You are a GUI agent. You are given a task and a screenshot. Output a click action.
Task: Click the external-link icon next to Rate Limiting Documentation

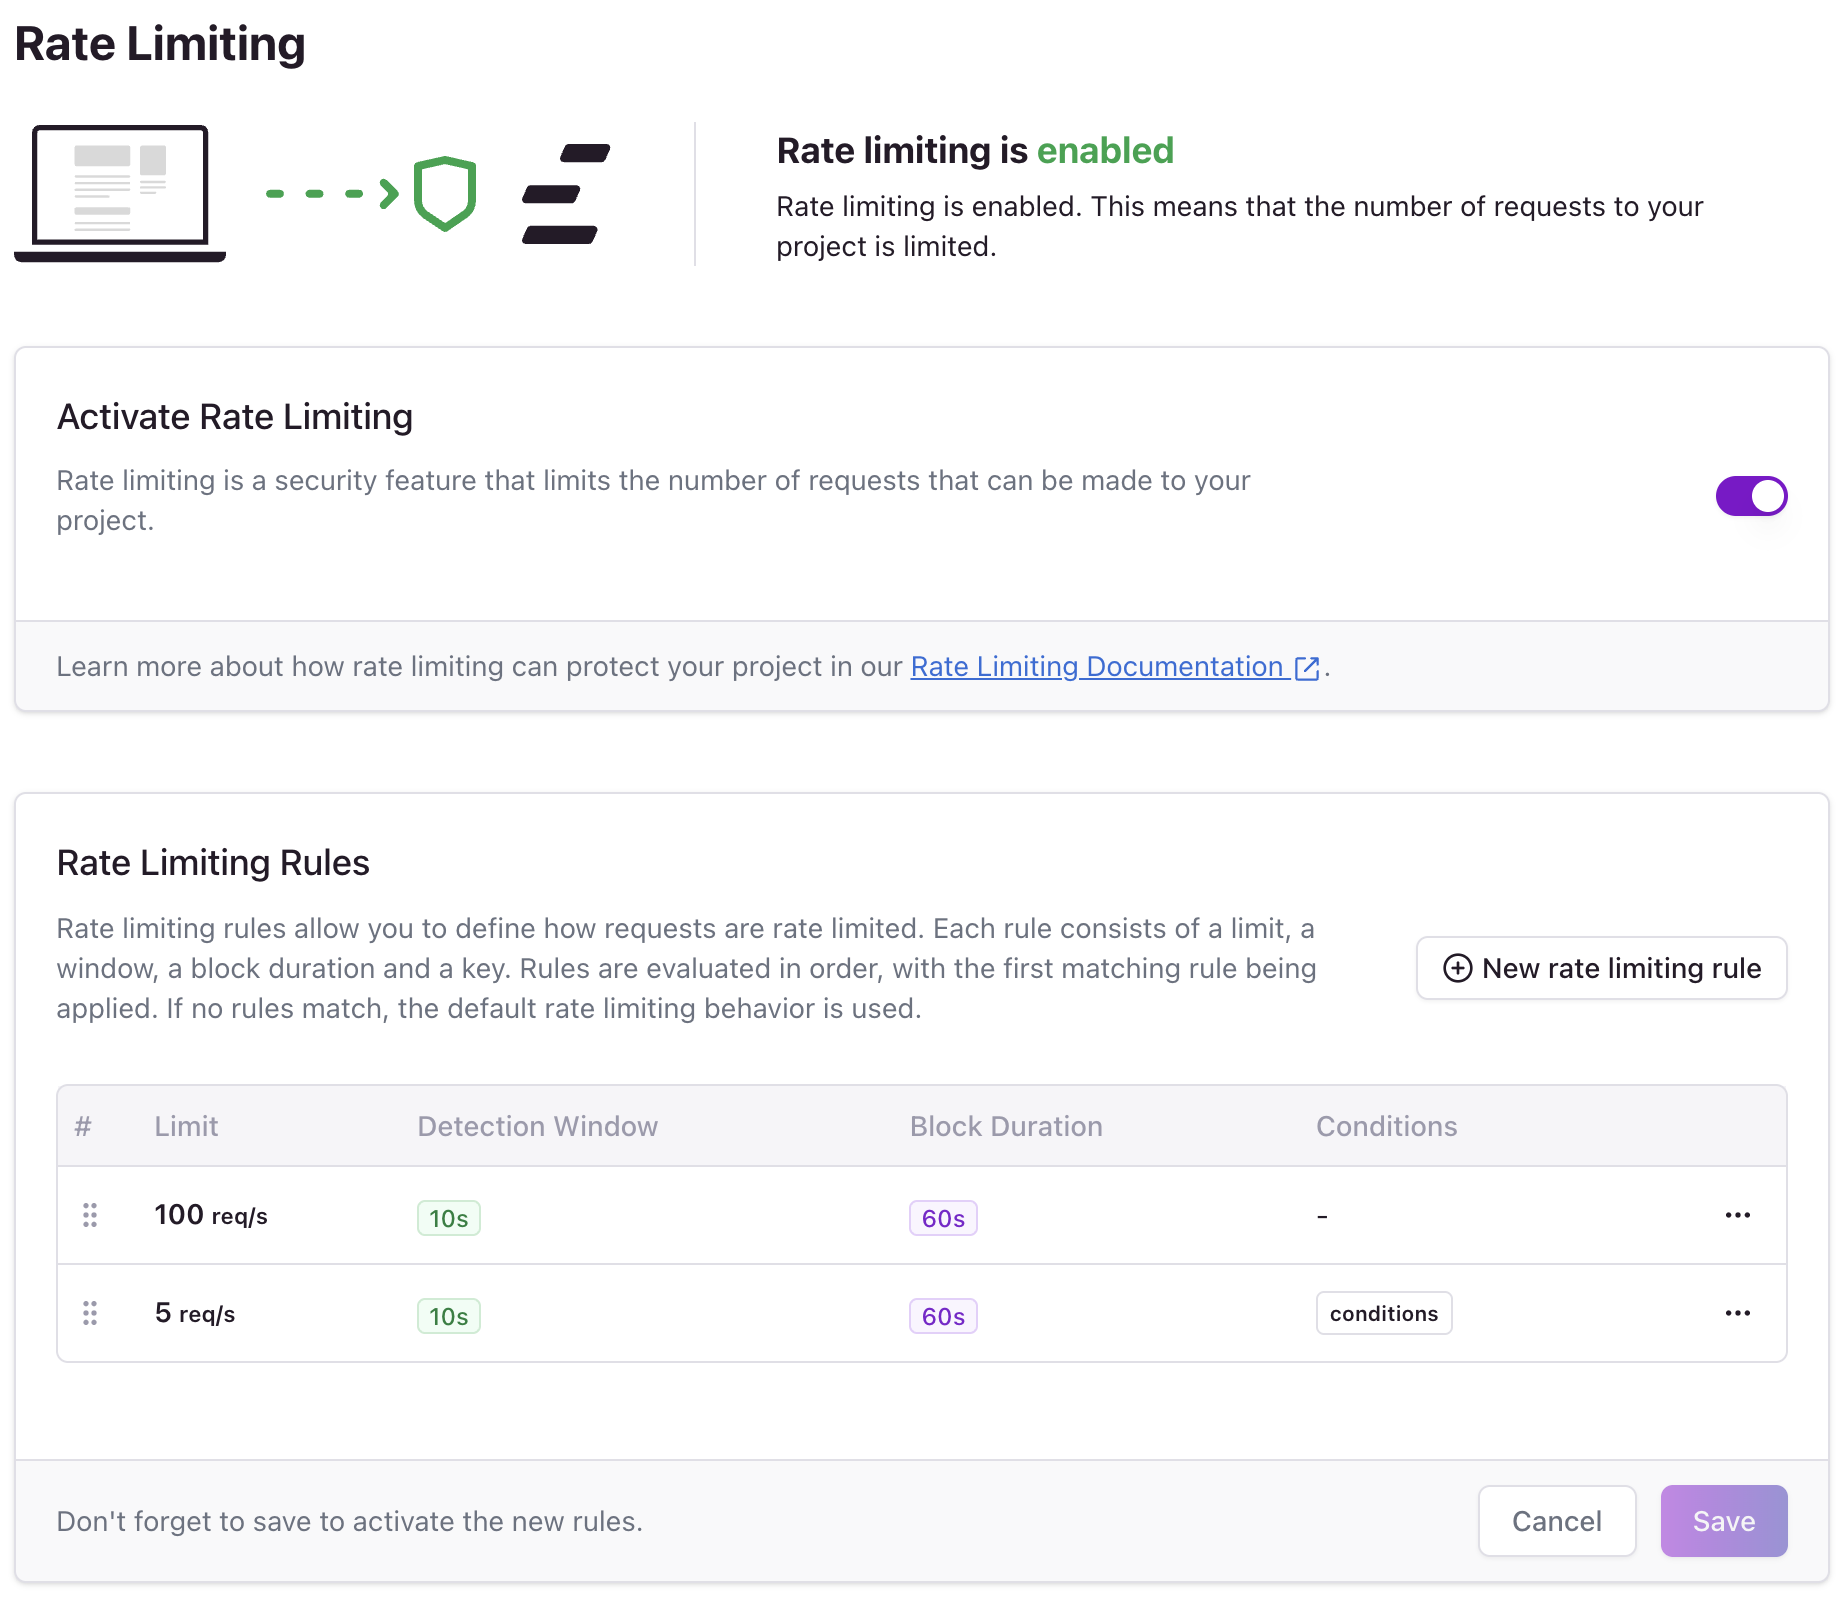tap(1306, 668)
